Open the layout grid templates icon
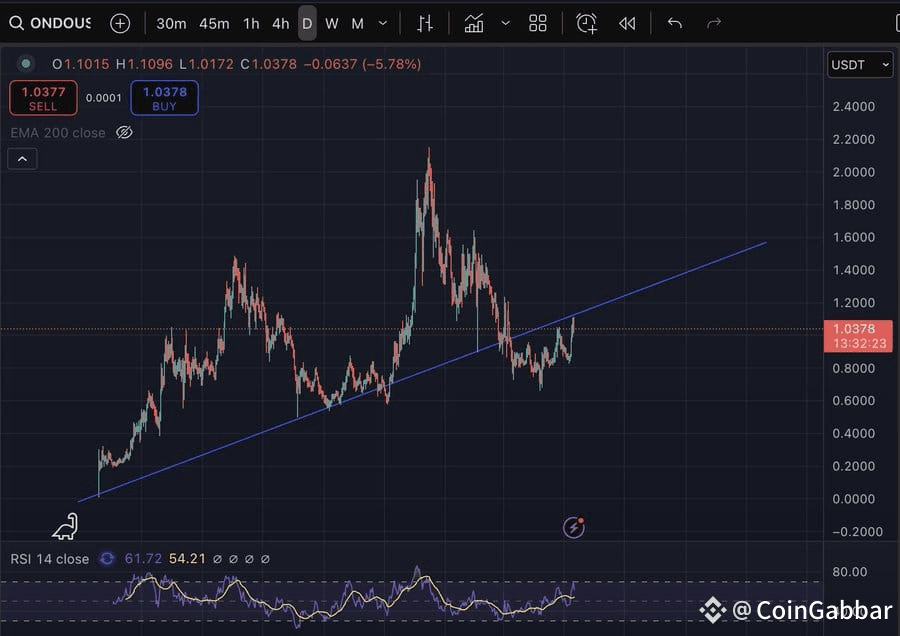 click(538, 23)
